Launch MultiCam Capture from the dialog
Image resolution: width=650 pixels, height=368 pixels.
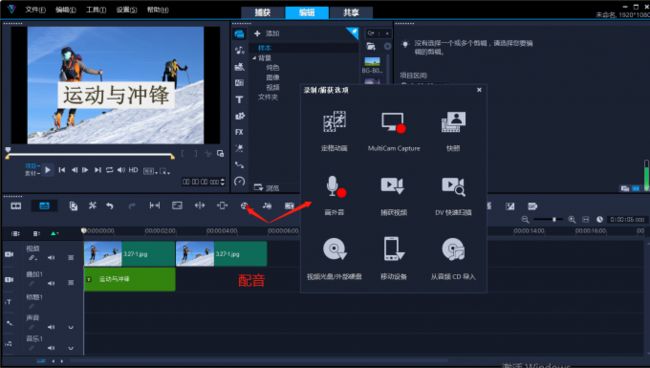pyautogui.click(x=393, y=122)
